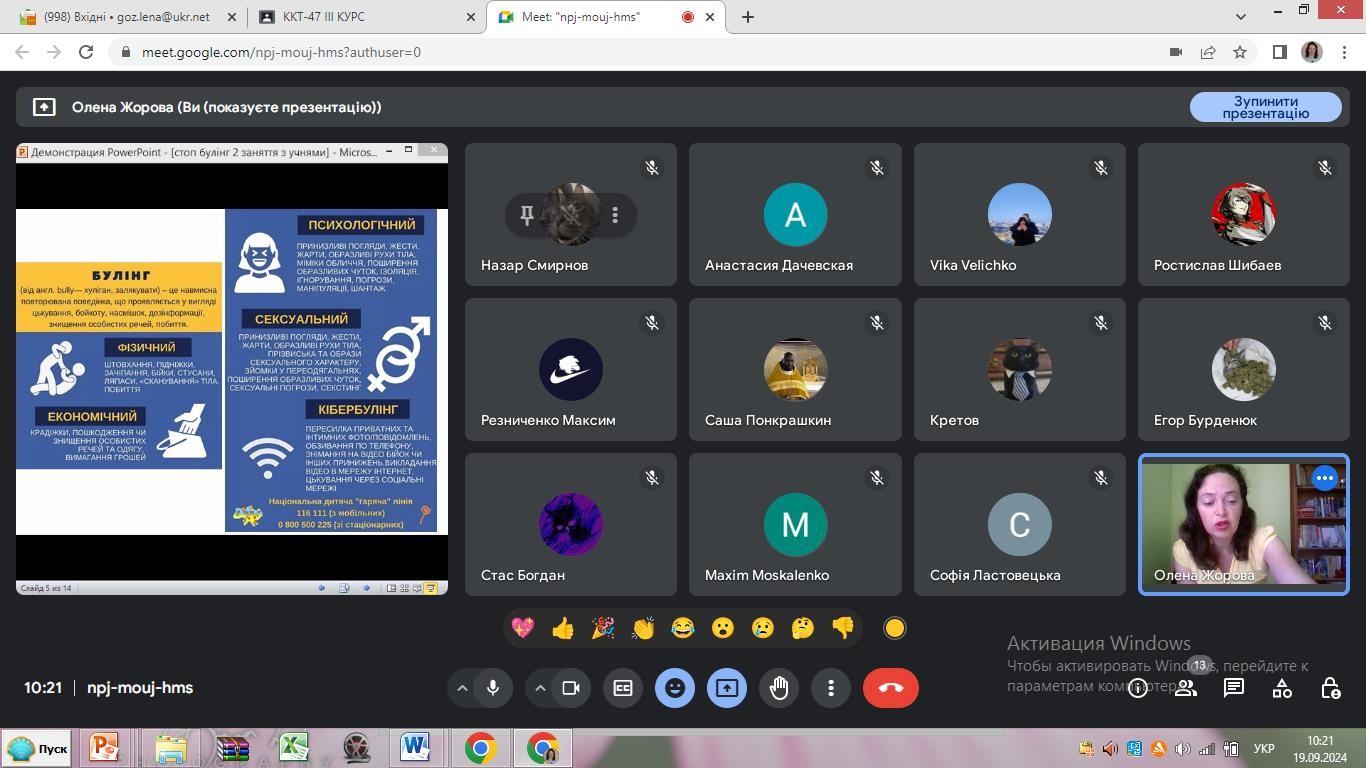The width and height of the screenshot is (1366, 768).
Task: Send the thumbs up reaction
Action: 563,628
